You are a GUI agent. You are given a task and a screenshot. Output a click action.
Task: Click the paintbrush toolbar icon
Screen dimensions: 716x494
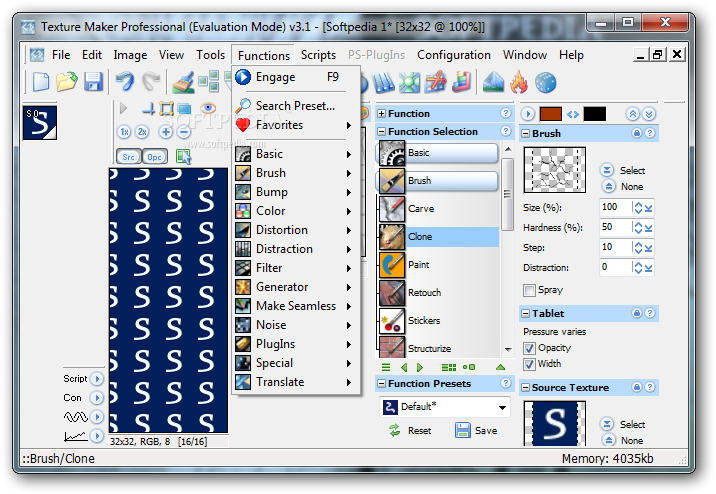click(x=183, y=83)
